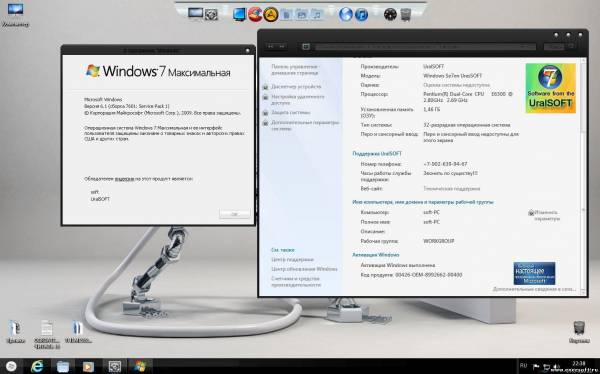
Task: Open the blue archive desktop icon at bottom
Action: click(x=78, y=332)
